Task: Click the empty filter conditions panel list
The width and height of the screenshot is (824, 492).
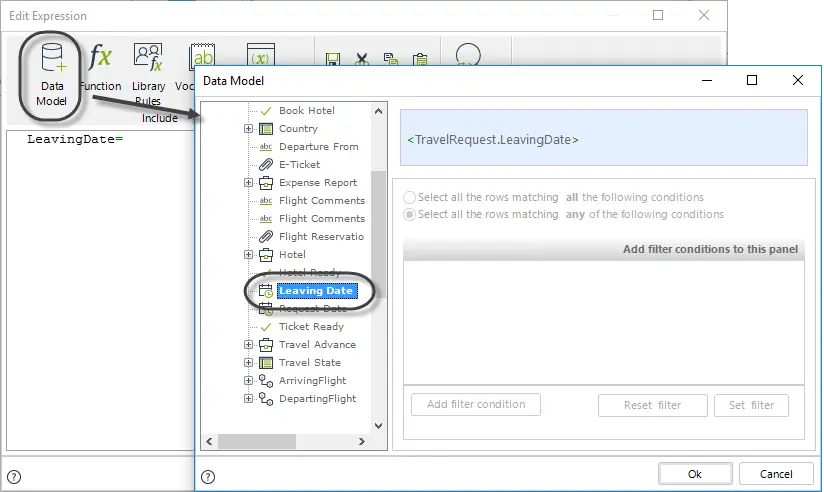Action: [604, 322]
